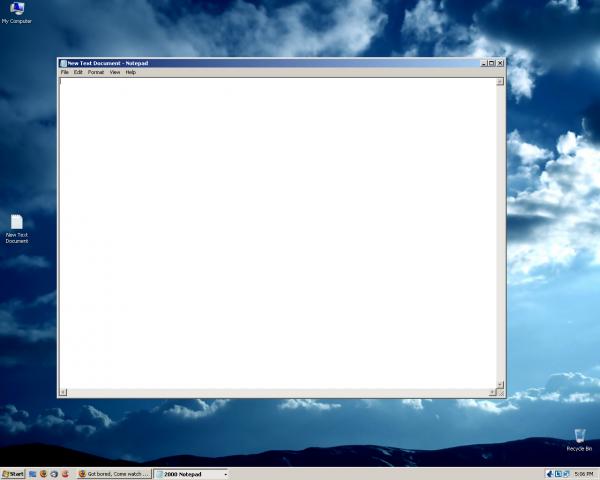
Task: Click the grouped Notepad taskbar button
Action: pyautogui.click(x=191, y=474)
